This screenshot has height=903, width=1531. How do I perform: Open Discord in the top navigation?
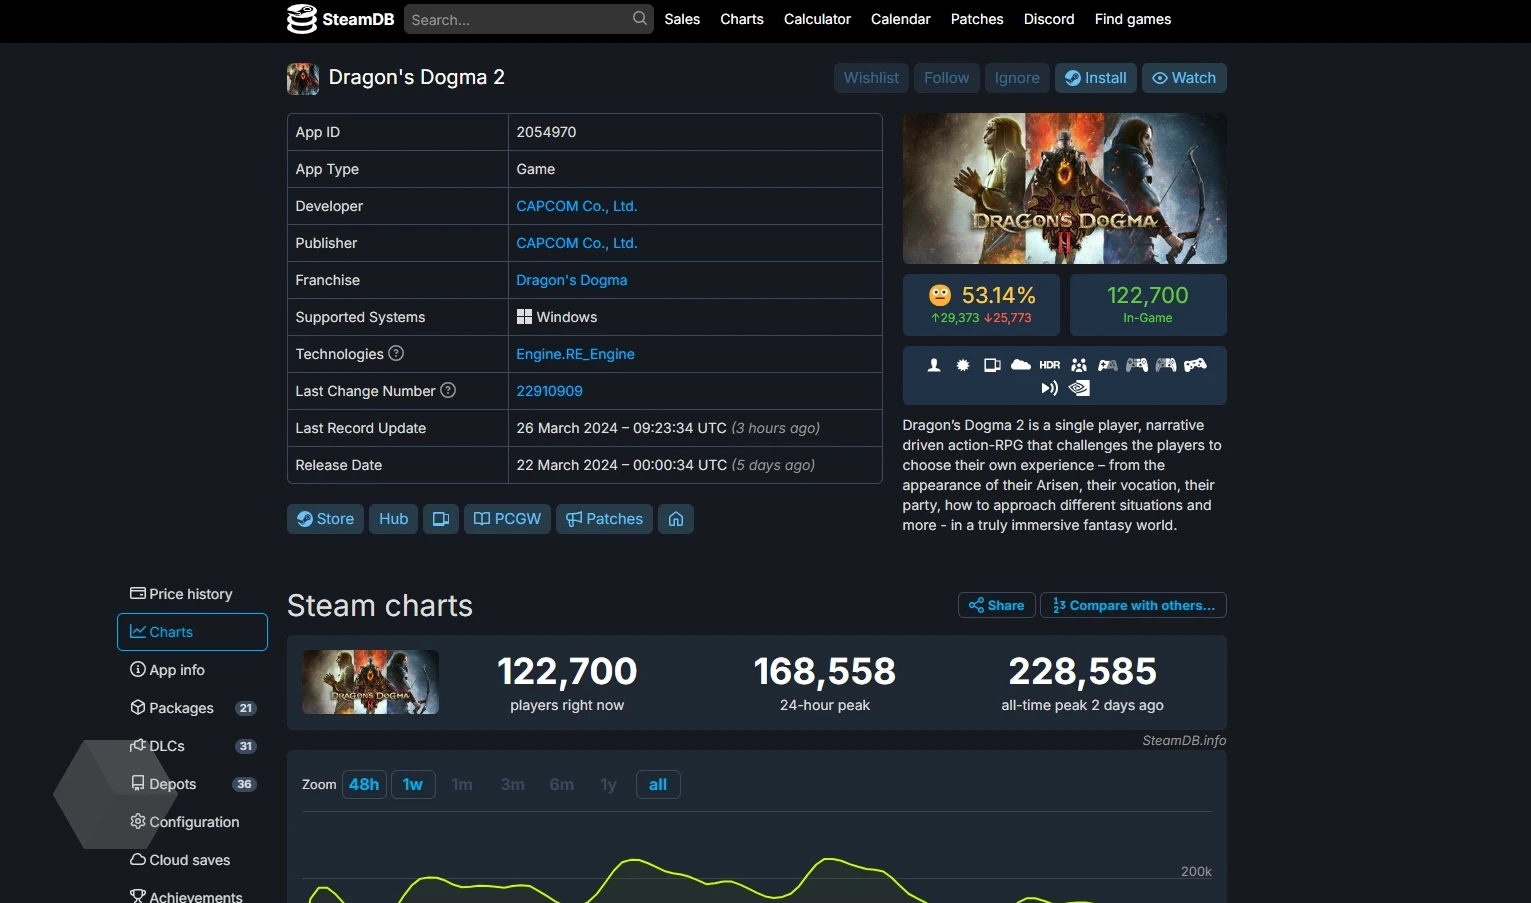pyautogui.click(x=1049, y=19)
